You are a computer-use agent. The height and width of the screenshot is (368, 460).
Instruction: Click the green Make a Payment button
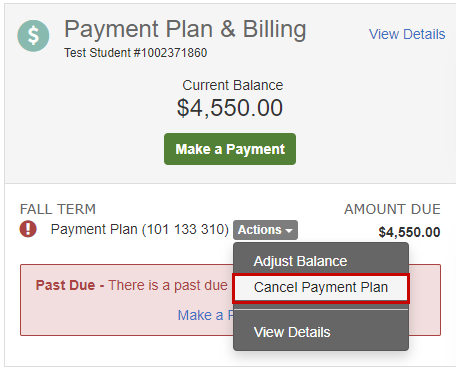coord(230,149)
